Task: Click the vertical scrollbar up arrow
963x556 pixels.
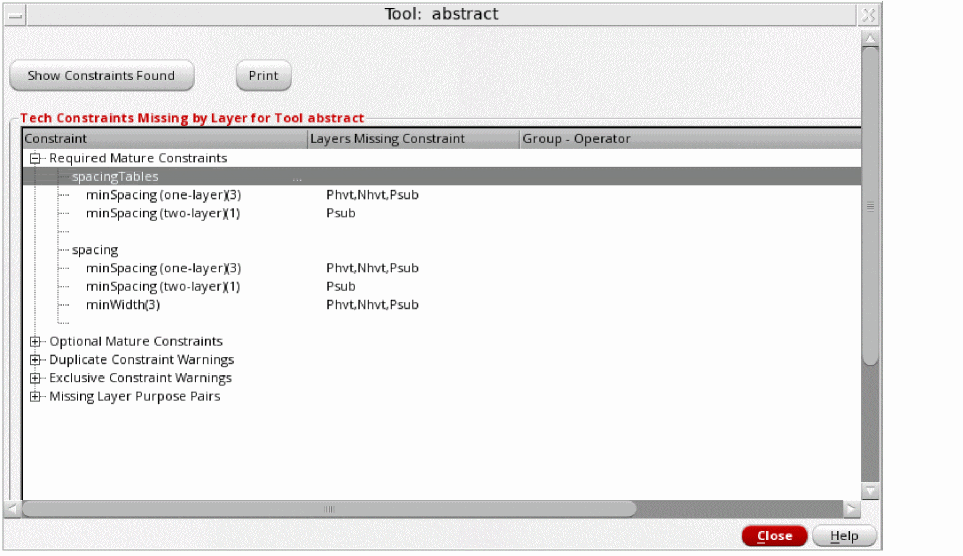Action: click(870, 39)
